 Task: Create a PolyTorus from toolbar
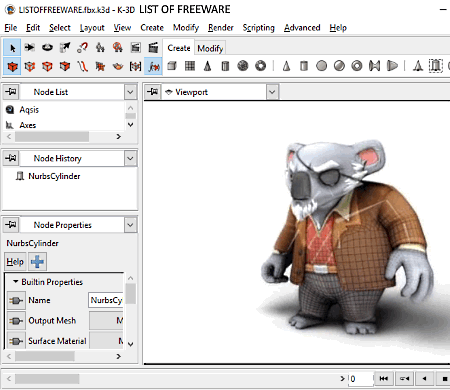[x=260, y=66]
